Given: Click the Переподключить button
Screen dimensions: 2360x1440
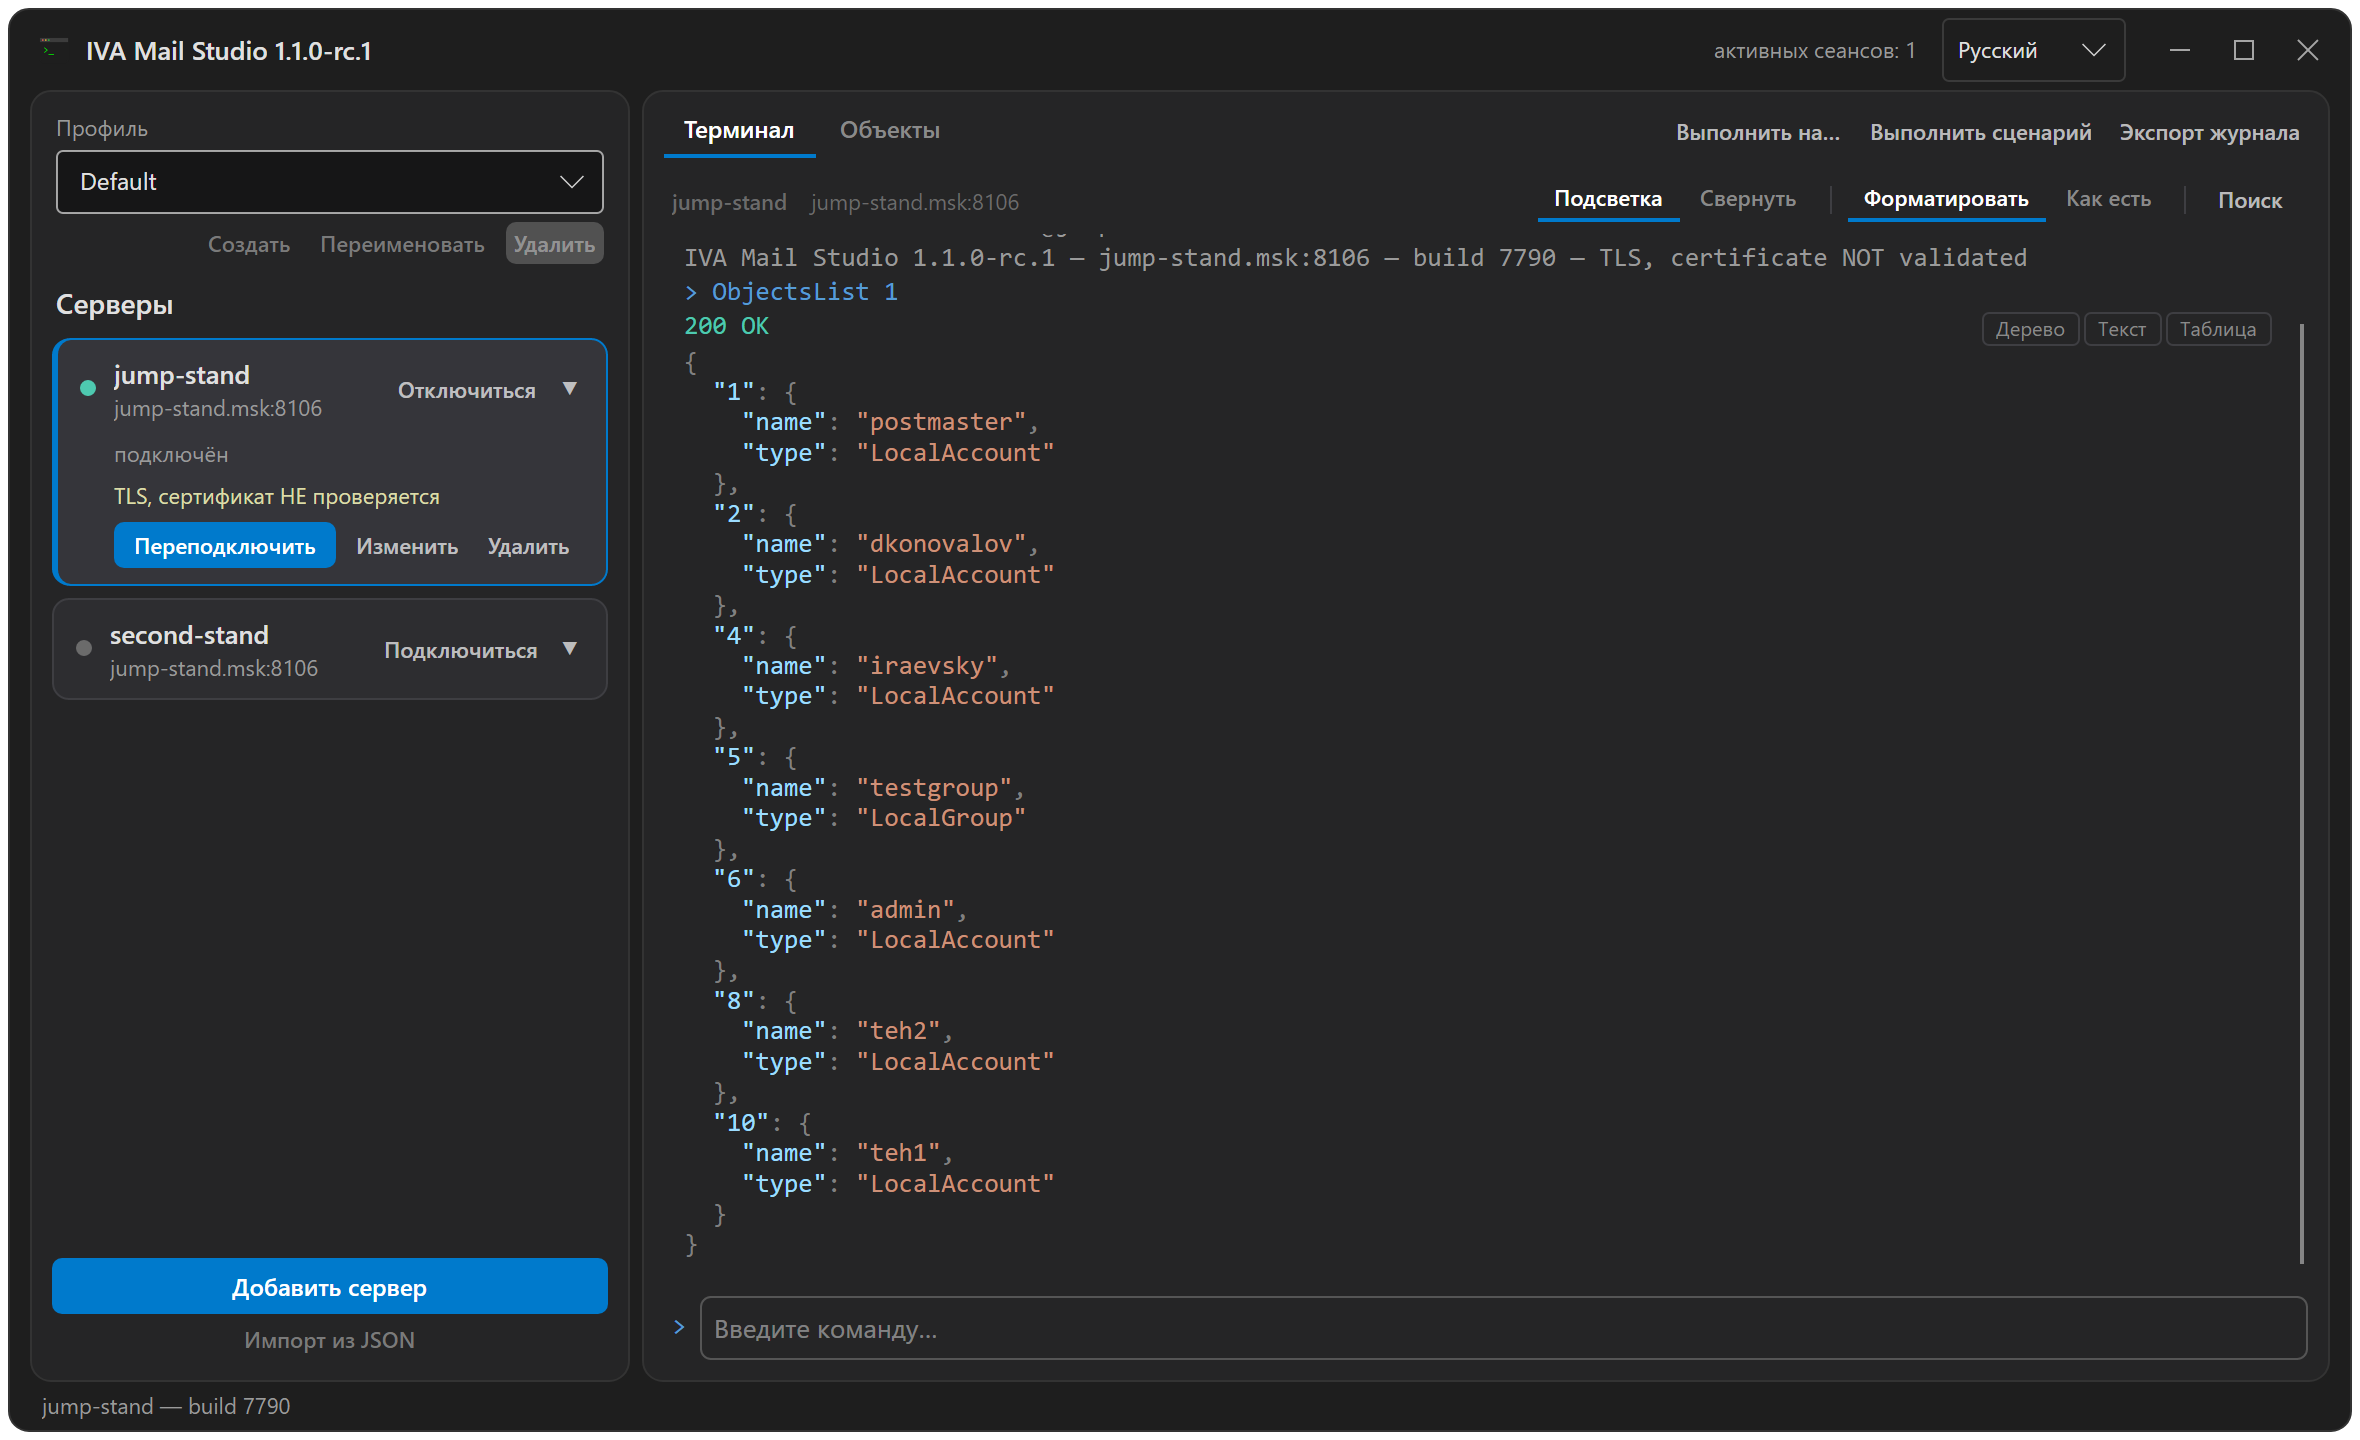Looking at the screenshot, I should point(225,546).
